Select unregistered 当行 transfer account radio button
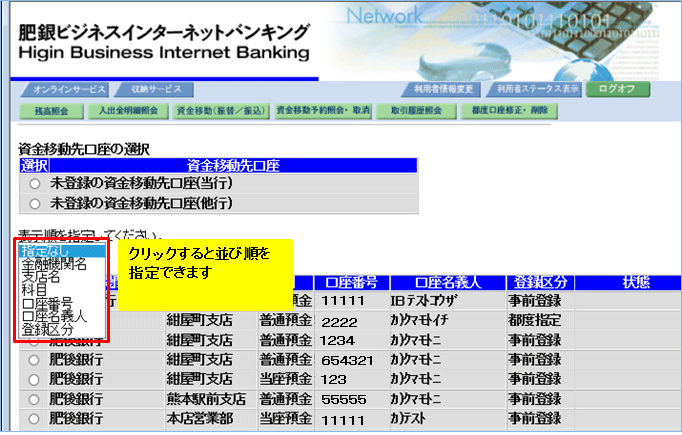Screen dimensions: 682x435 coord(35,184)
